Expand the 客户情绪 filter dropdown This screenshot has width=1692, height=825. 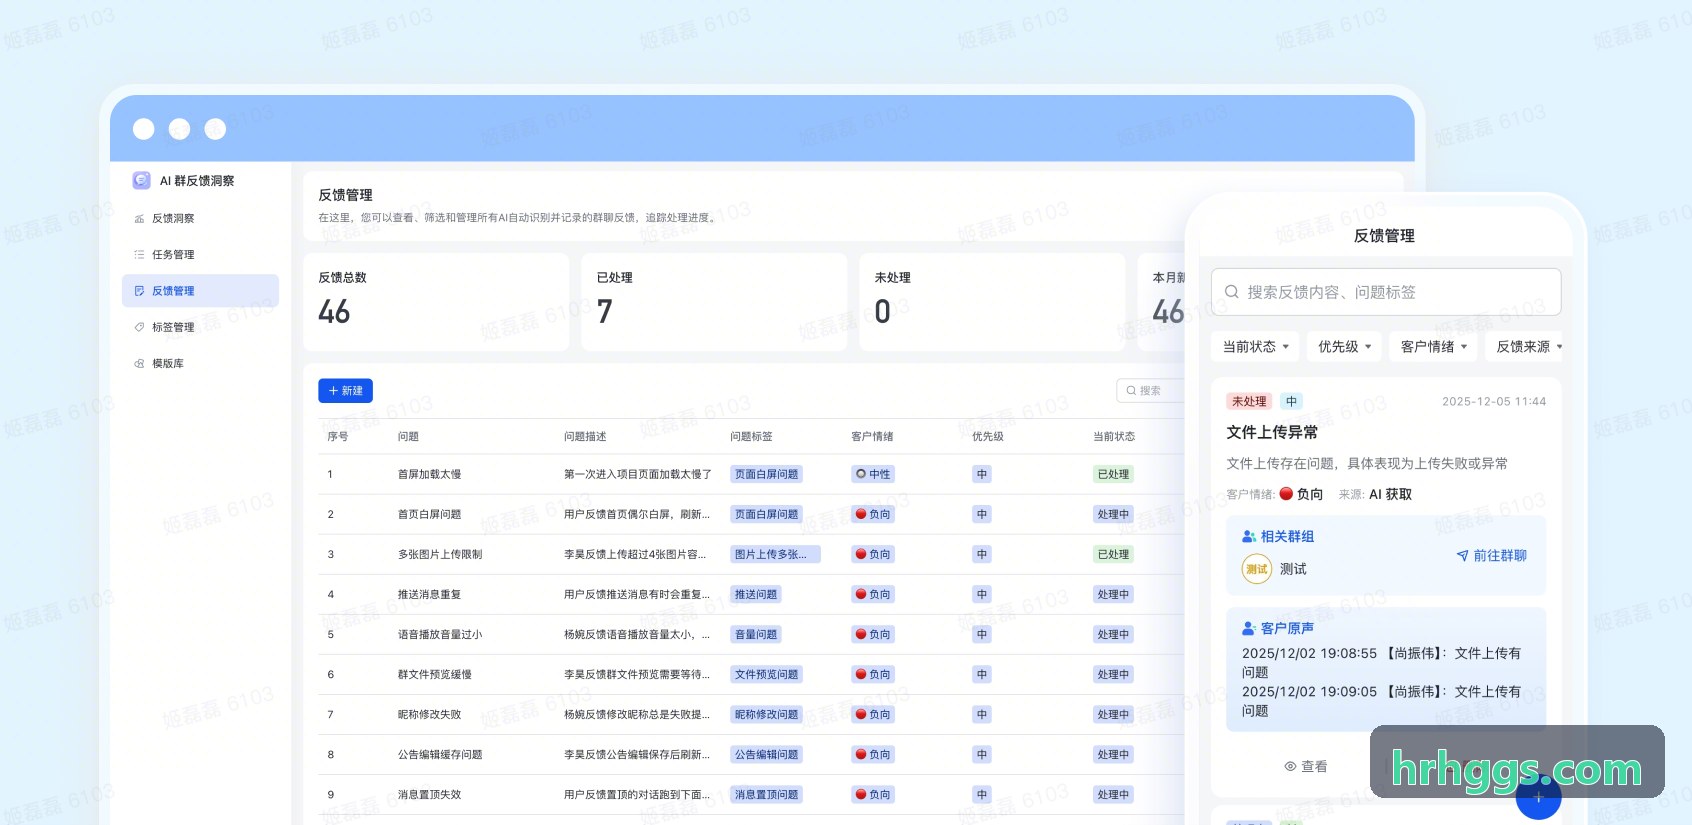1433,347
